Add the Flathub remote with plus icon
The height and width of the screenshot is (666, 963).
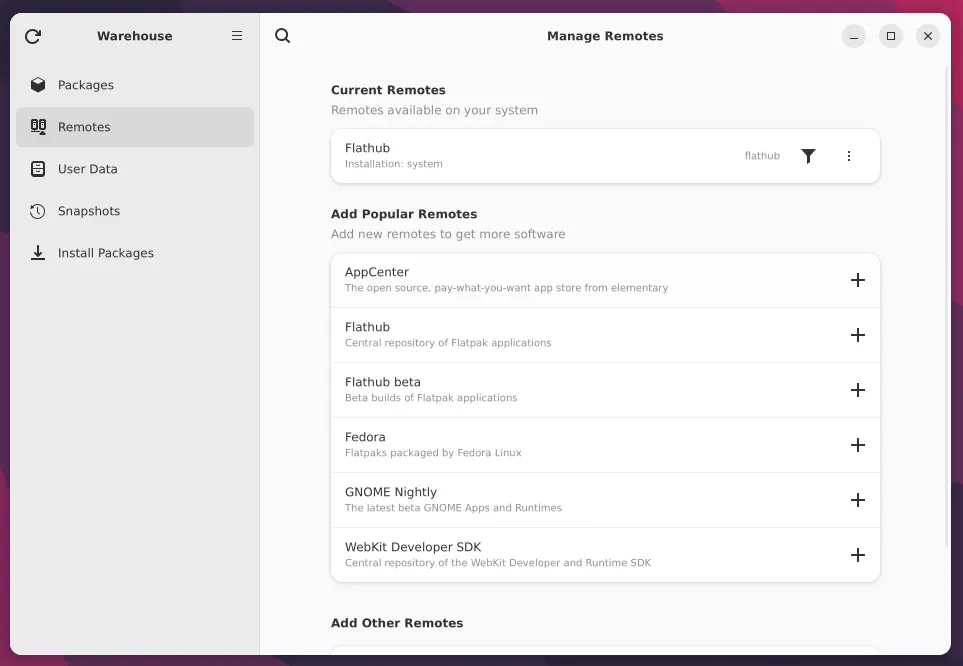click(x=857, y=335)
